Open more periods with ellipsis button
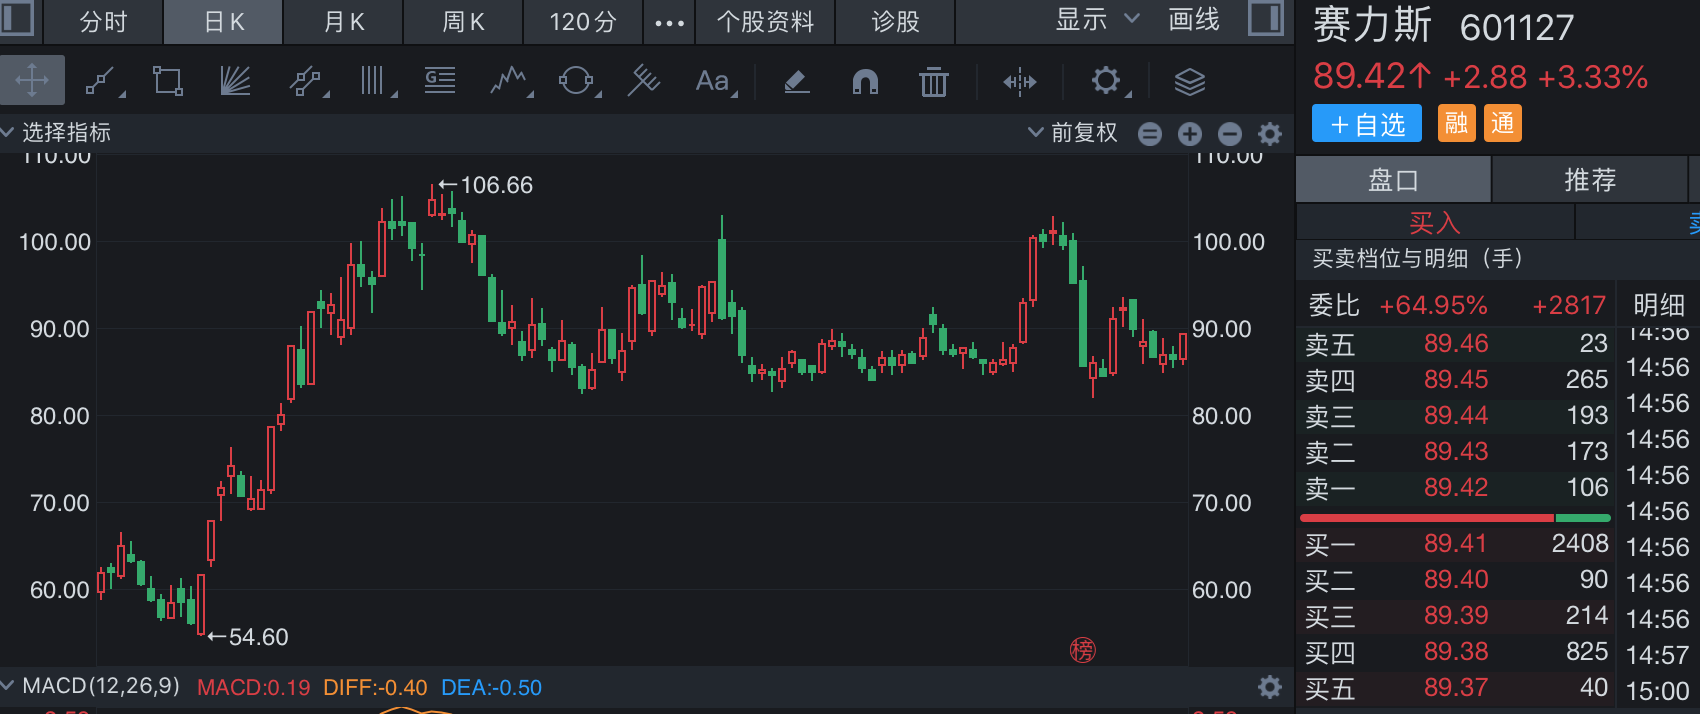Image resolution: width=1700 pixels, height=714 pixels. (x=669, y=22)
